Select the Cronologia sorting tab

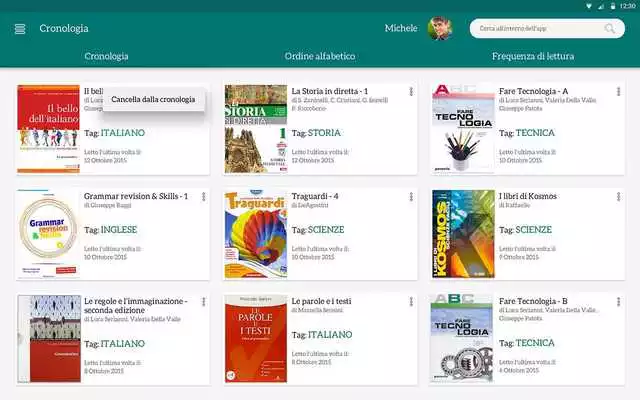106,57
